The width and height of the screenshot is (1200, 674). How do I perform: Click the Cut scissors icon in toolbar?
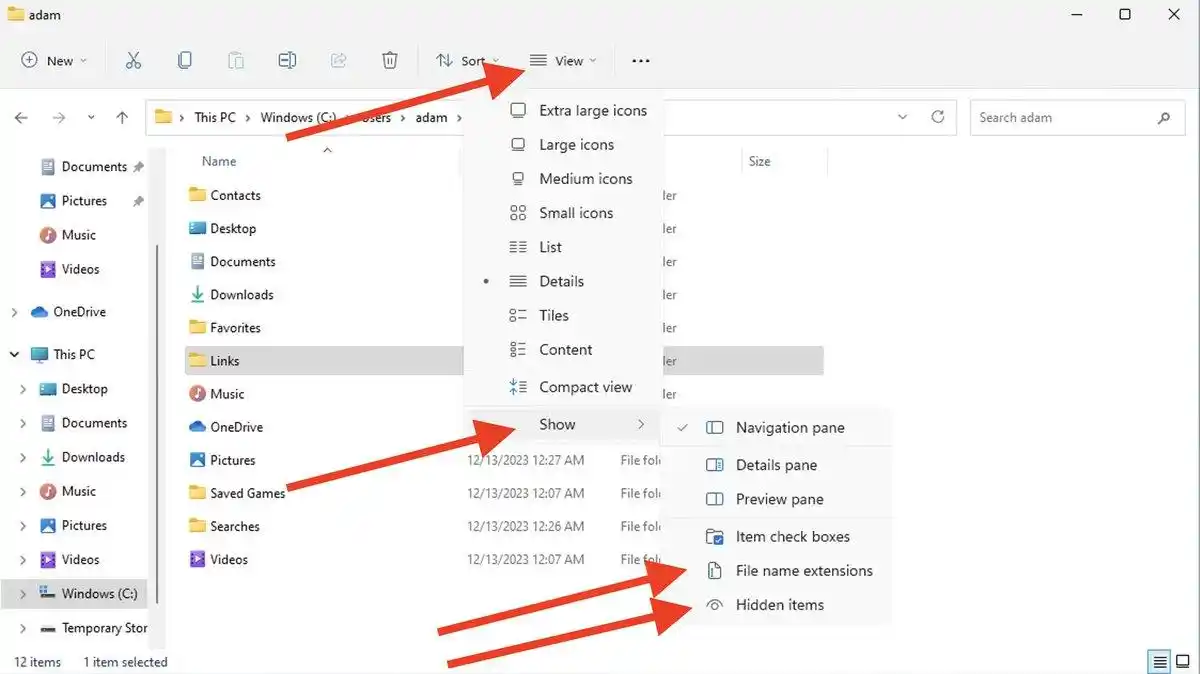(133, 61)
